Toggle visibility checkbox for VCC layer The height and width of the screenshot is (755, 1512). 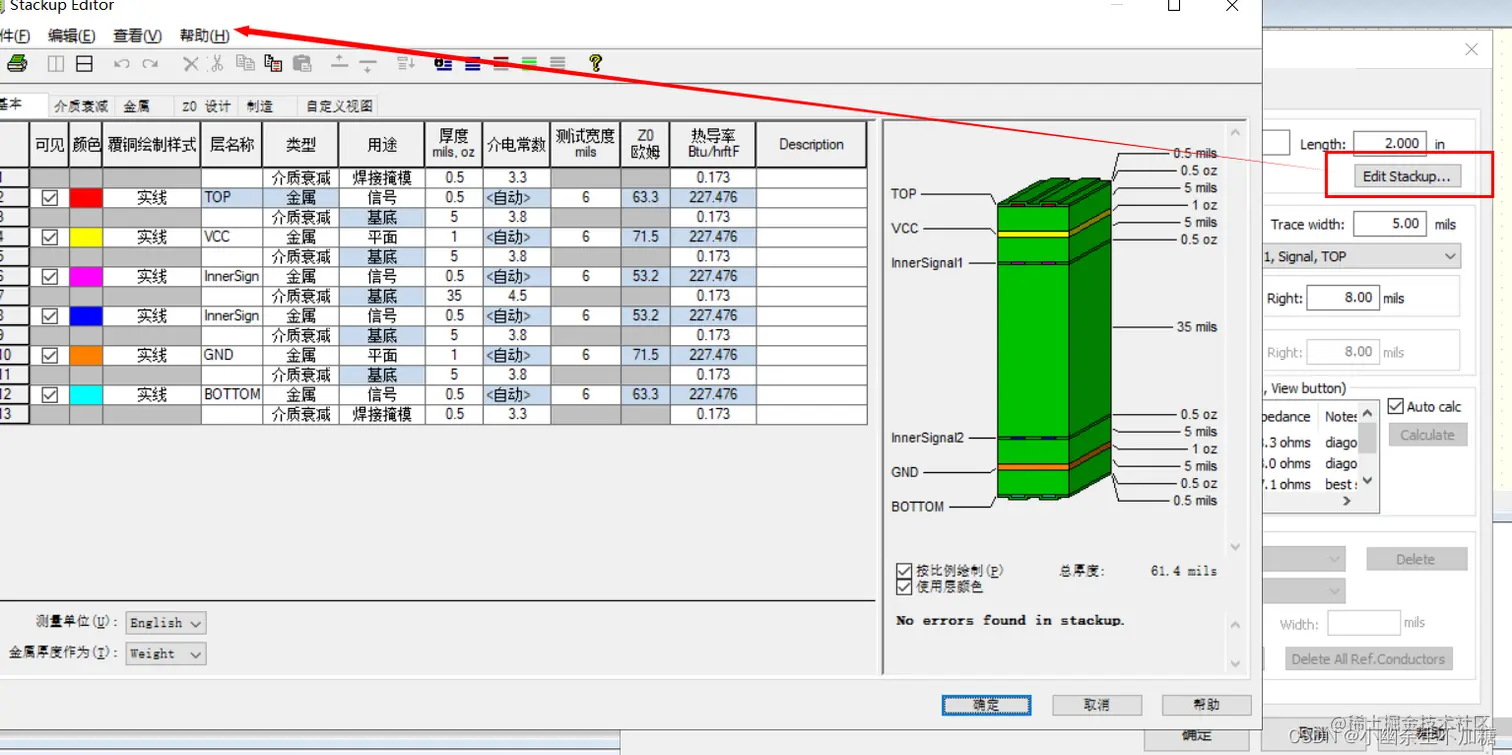[x=50, y=237]
